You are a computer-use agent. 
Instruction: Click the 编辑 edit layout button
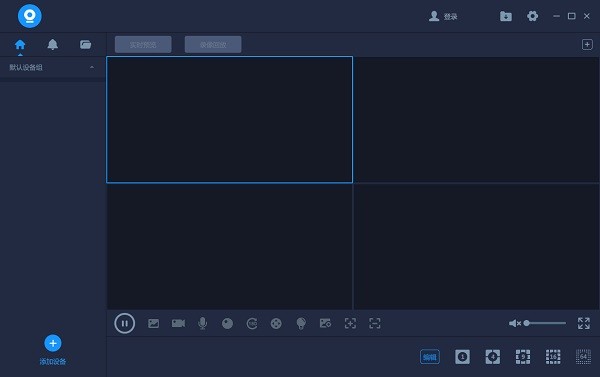point(430,357)
